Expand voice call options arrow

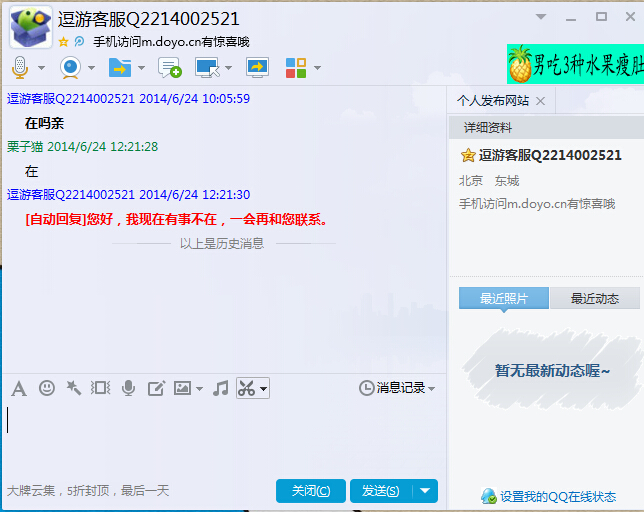41,68
